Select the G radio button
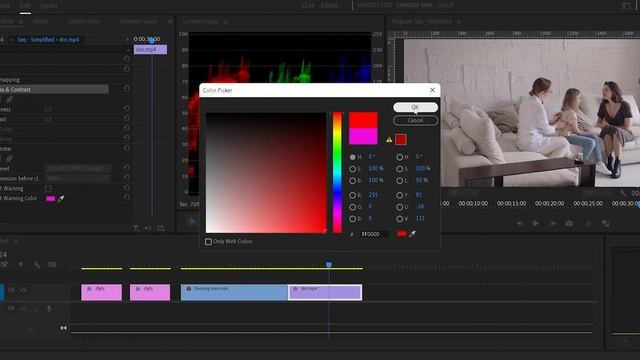640x360 pixels. pyautogui.click(x=352, y=207)
